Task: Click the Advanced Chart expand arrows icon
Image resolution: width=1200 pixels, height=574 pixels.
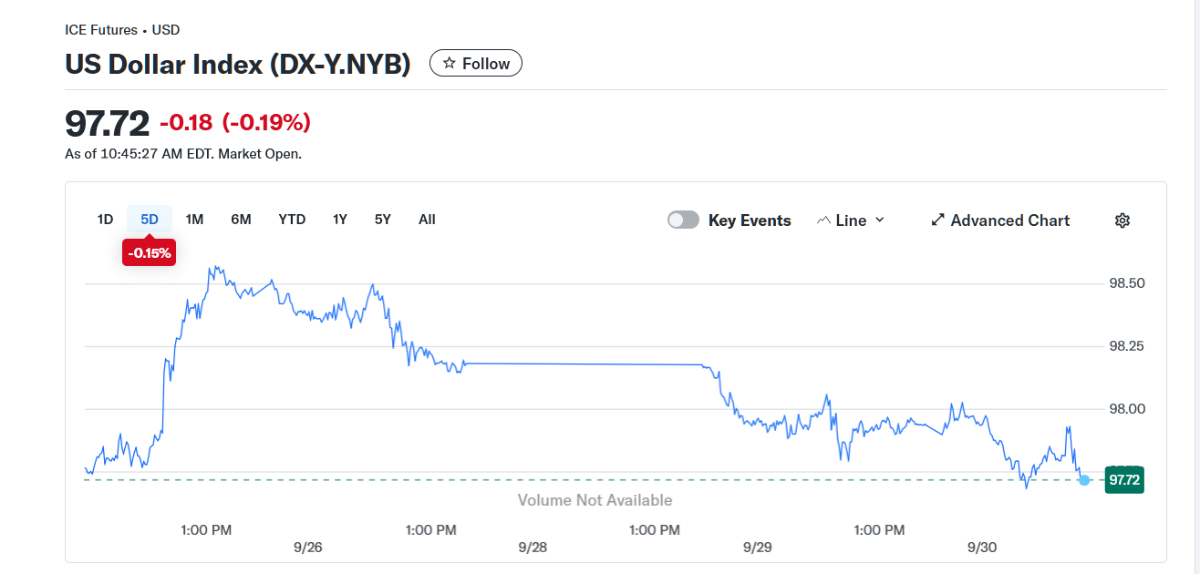Action: 938,220
